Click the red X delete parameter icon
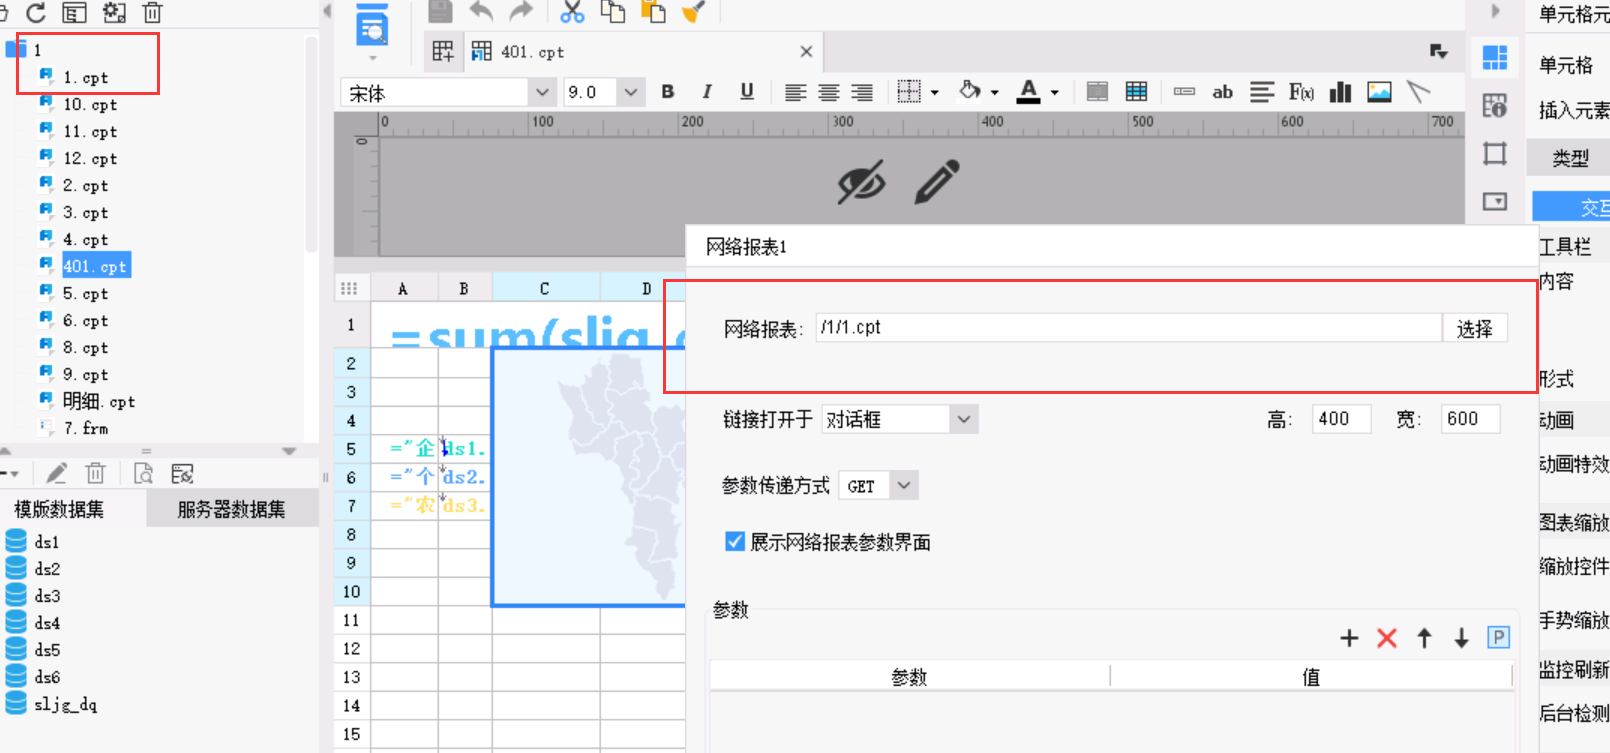1610x753 pixels. 1386,638
